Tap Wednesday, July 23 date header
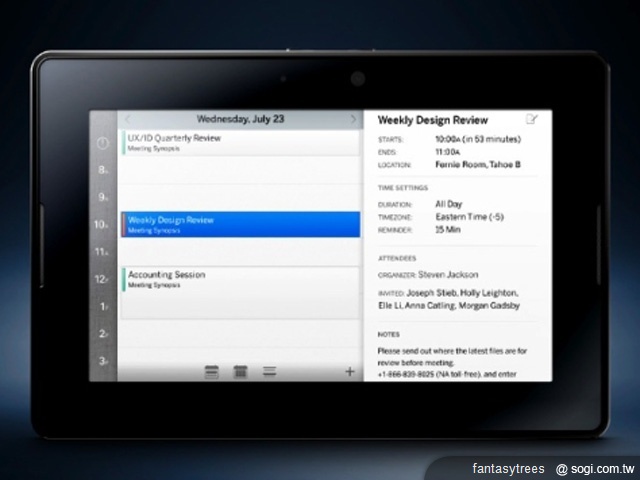 [240, 119]
